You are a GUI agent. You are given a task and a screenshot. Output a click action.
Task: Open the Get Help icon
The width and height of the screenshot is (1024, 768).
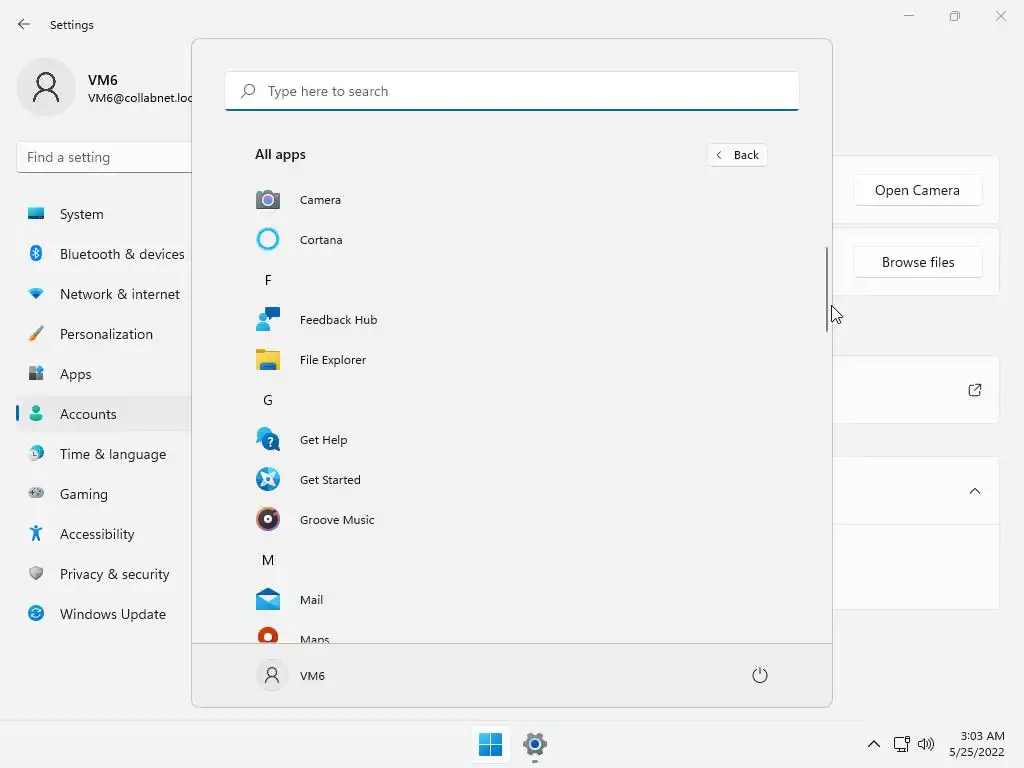(x=268, y=440)
